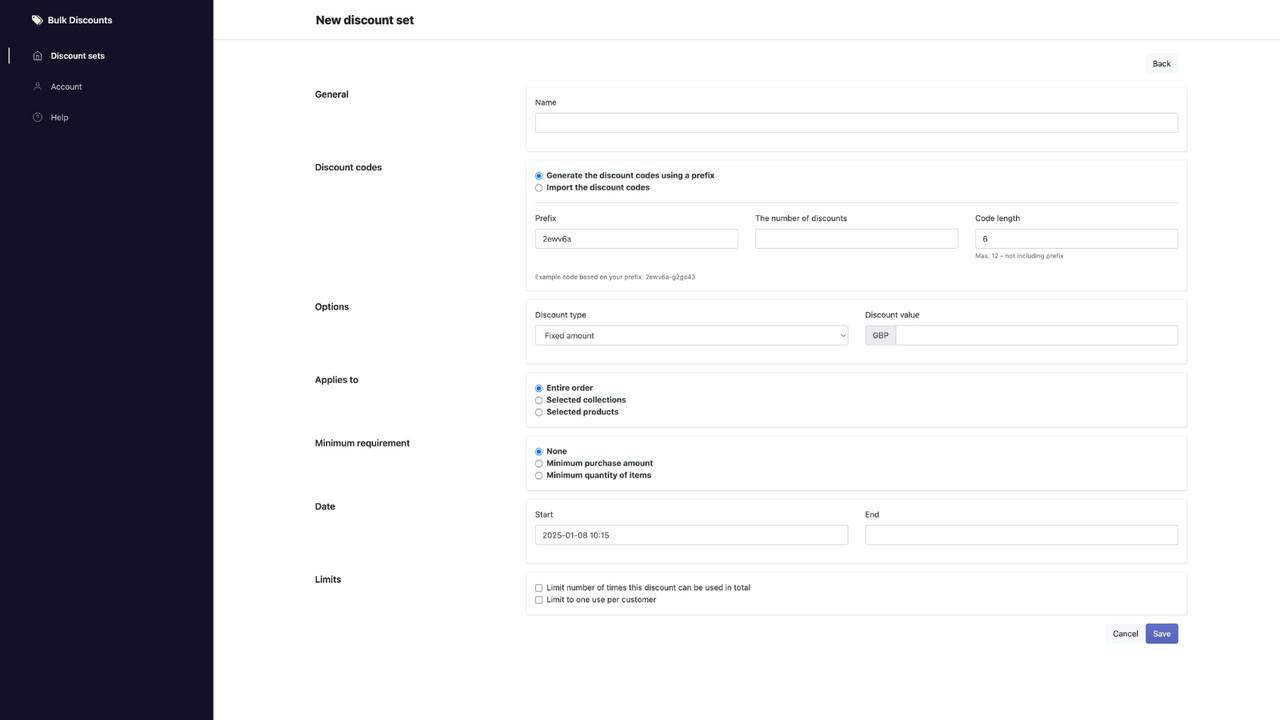Open Discount sets from the sidebar

point(77,55)
